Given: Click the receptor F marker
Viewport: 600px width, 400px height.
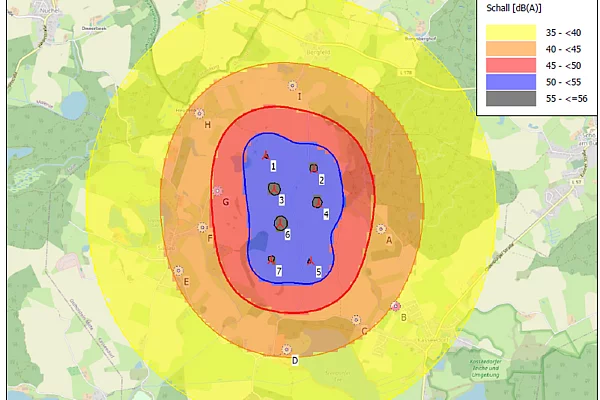Looking at the screenshot, I should click(203, 228).
